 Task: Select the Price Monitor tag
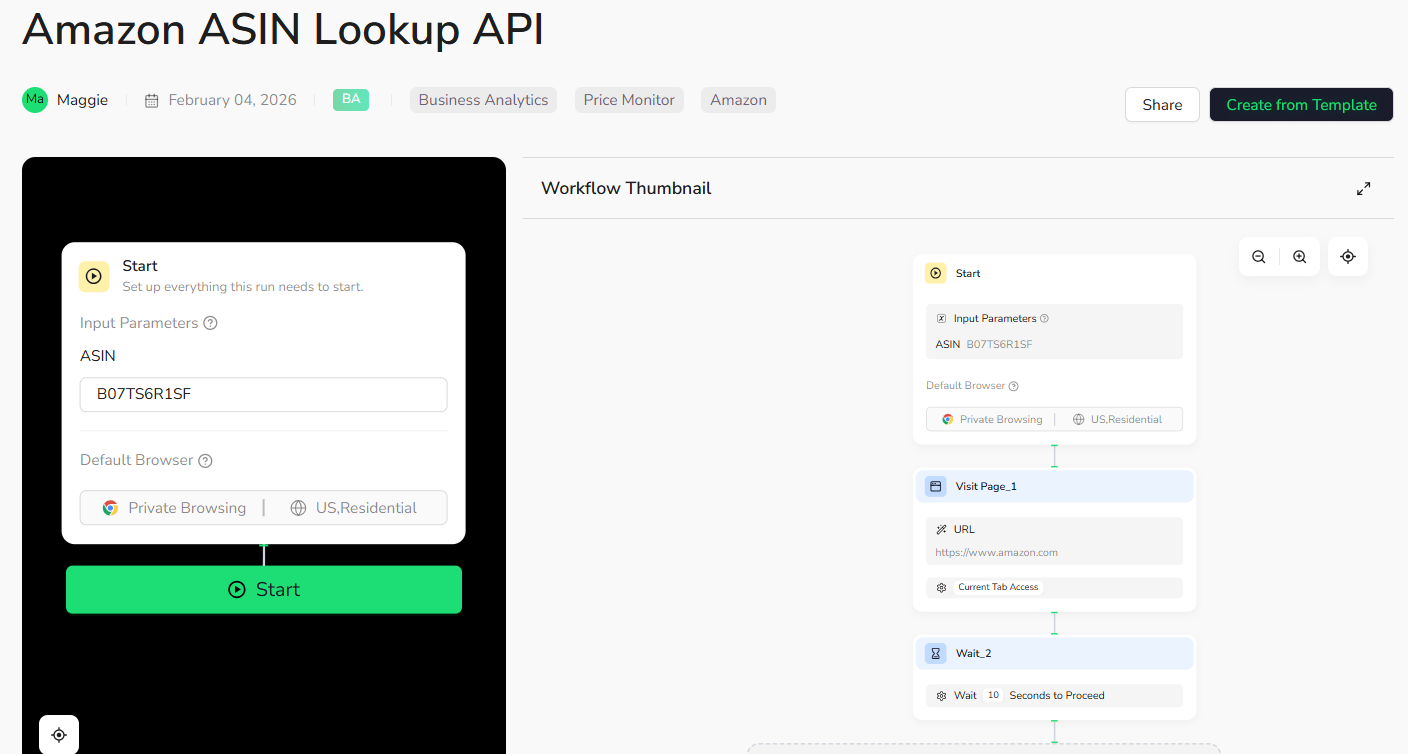[x=629, y=100]
